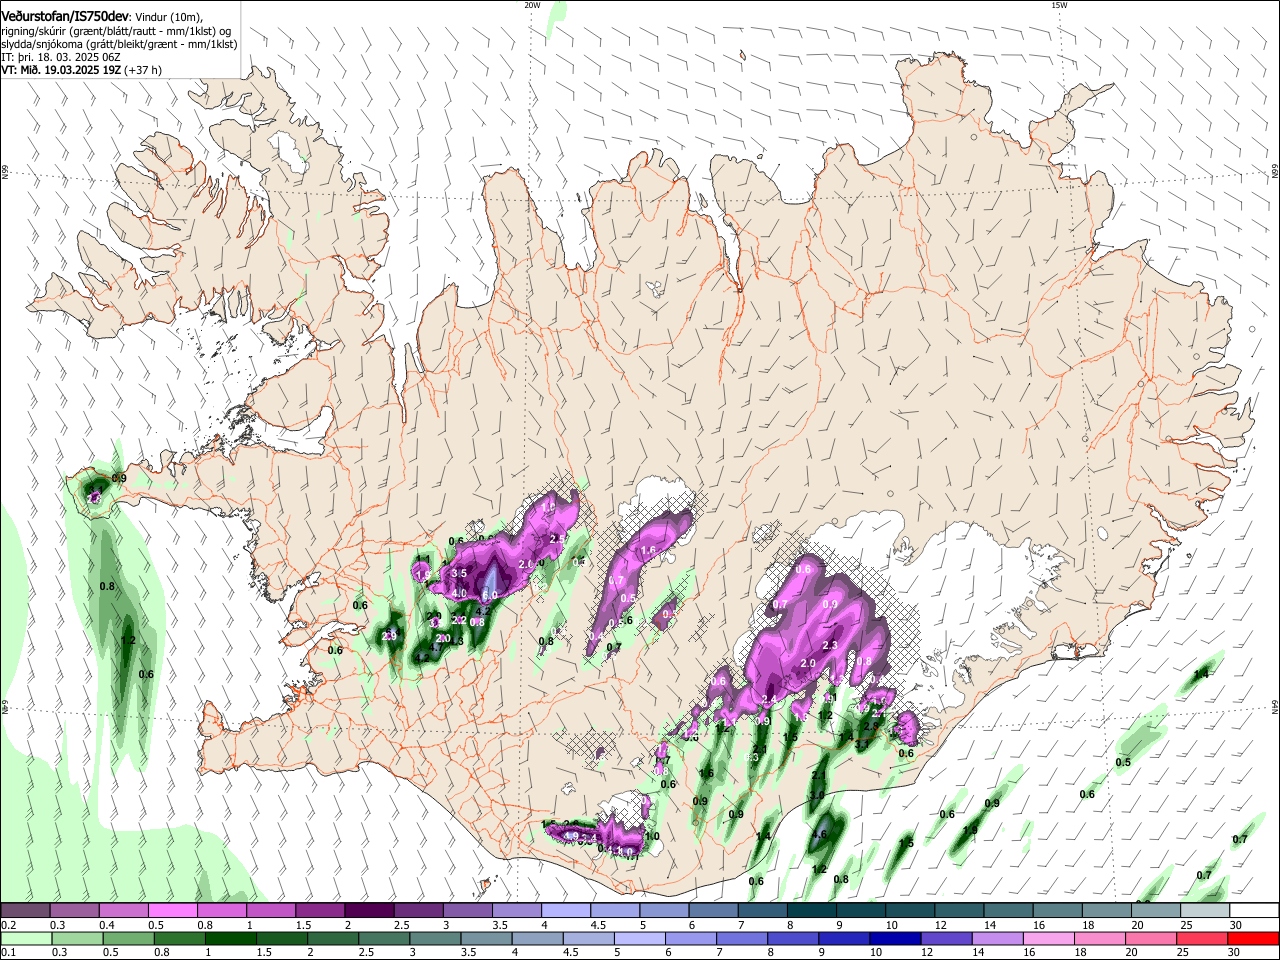The image size is (1280, 960).
Task: Pick the darkest purple 2–2.5 snow swatch
Action: 369,911
